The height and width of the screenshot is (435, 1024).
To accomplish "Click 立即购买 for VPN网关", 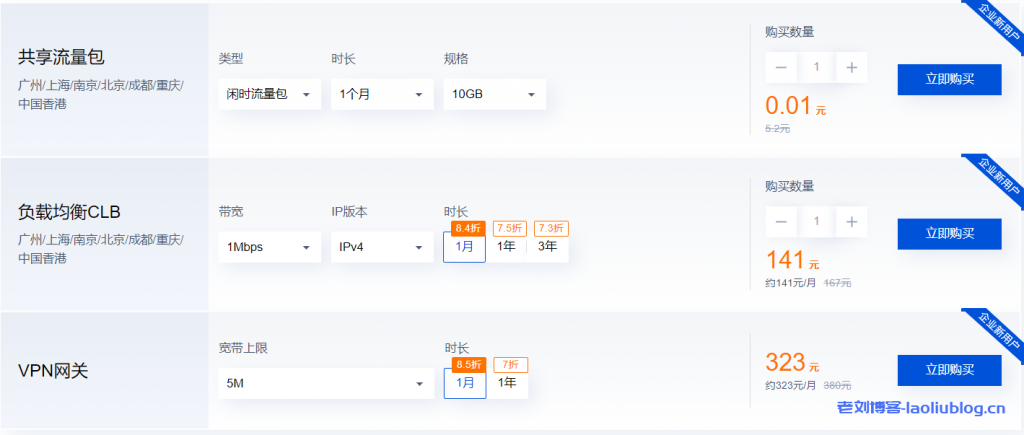I will point(949,370).
